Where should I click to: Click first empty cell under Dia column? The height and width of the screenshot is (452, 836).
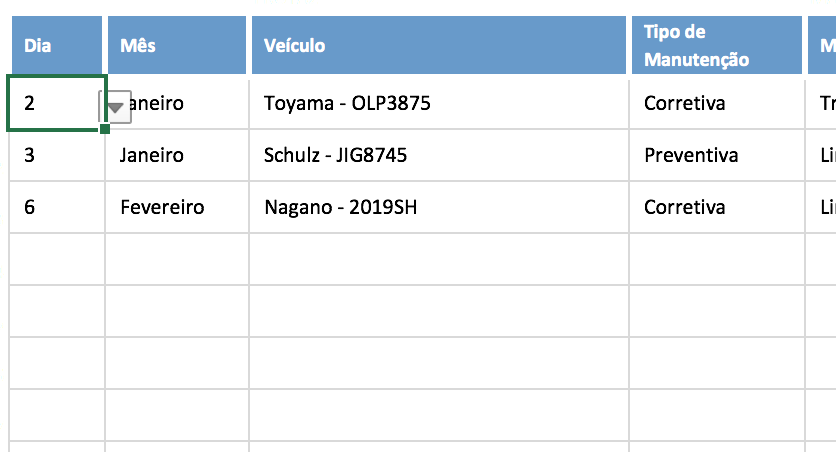point(57,259)
